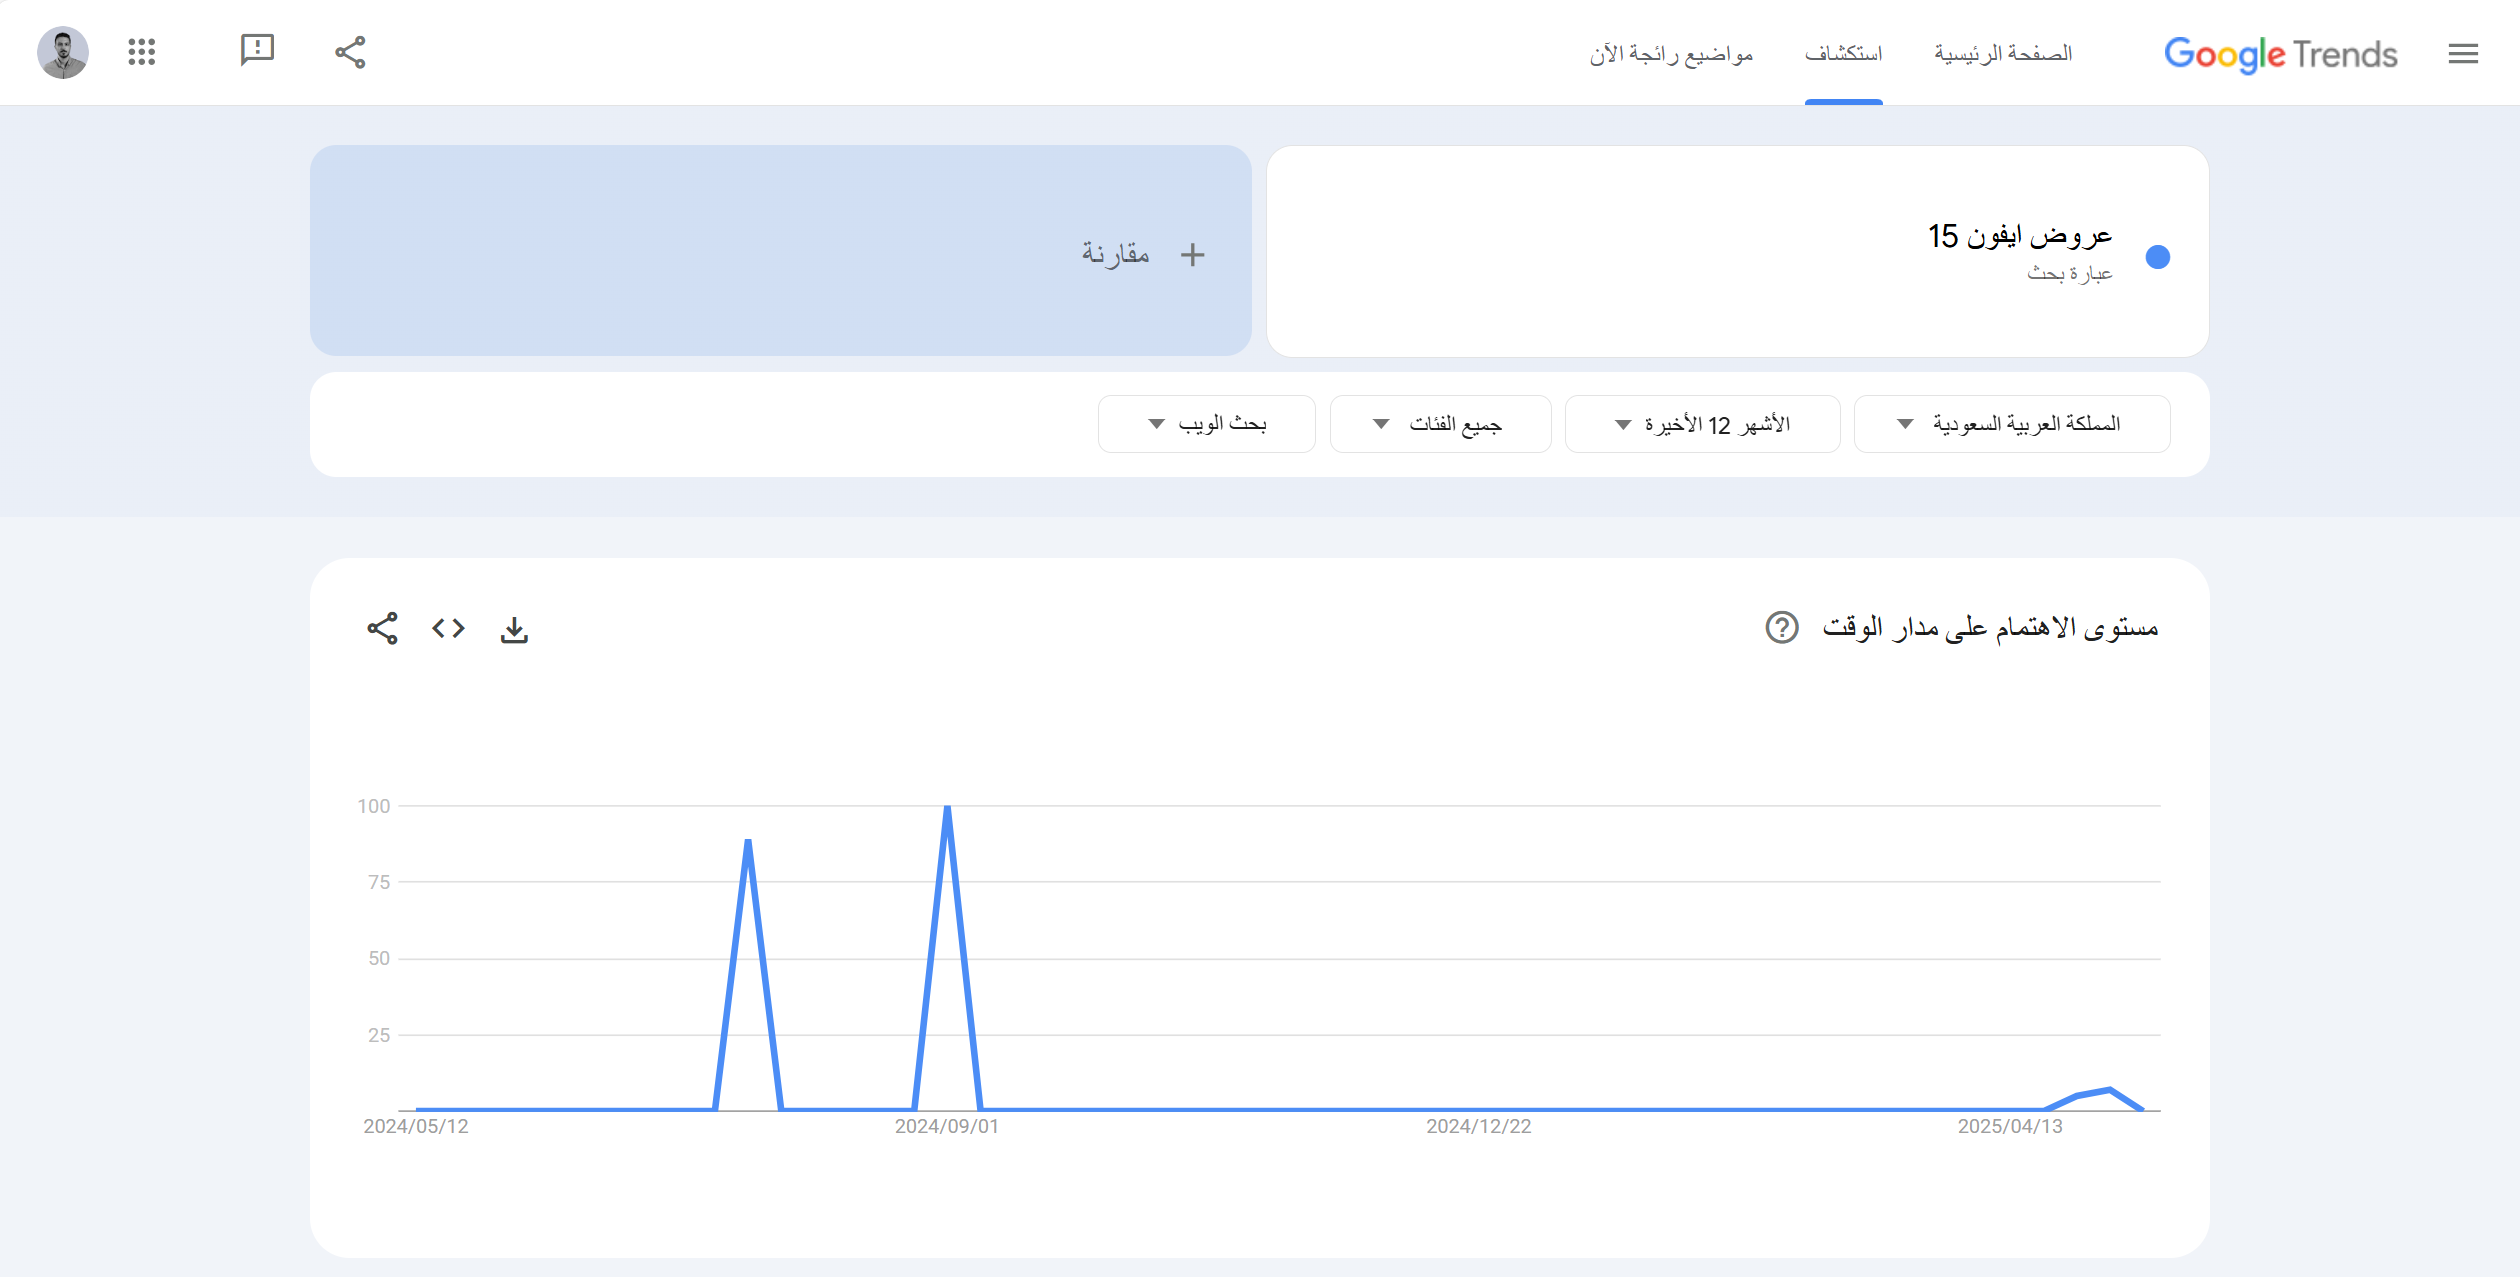
Task: Send feedback using the feedback icon
Action: point(255,50)
